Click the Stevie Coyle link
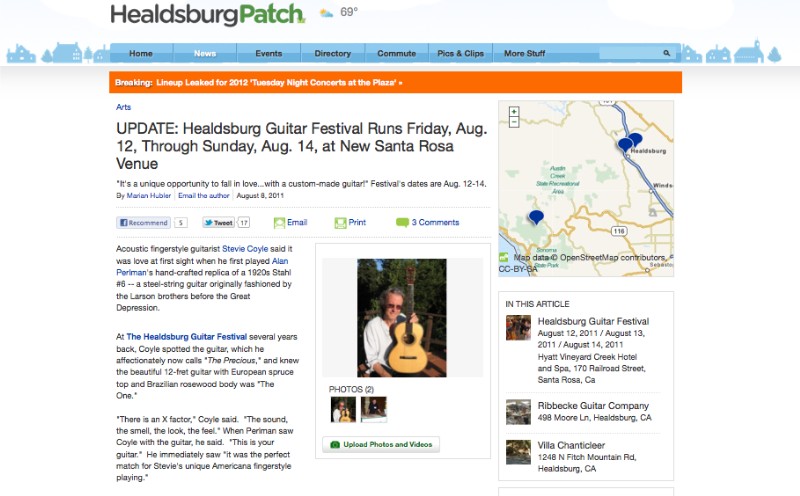800x496 pixels. pos(245,249)
